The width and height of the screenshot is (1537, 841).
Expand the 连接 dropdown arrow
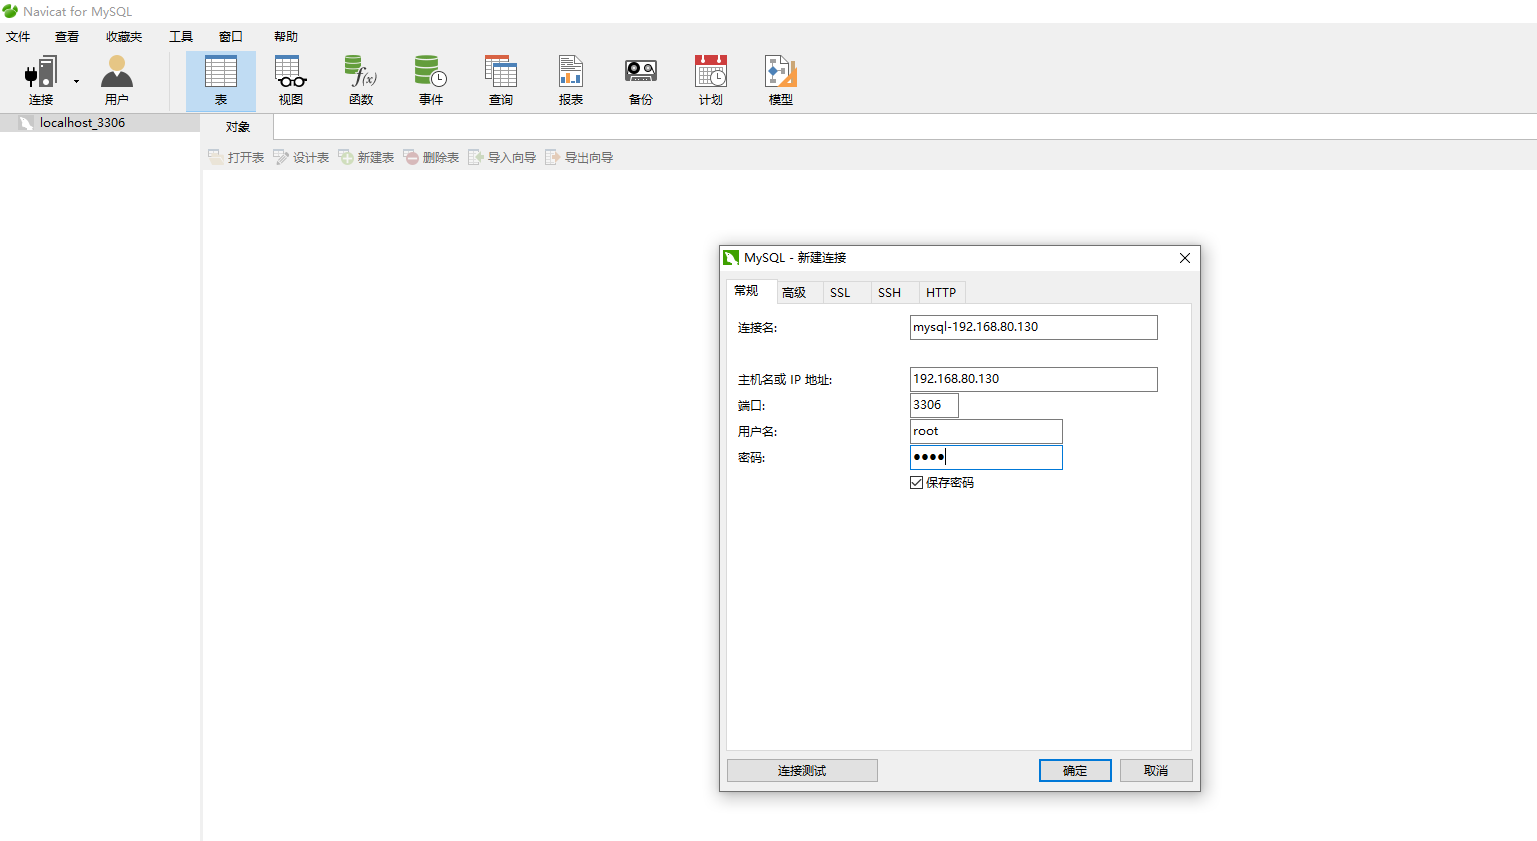click(x=76, y=81)
